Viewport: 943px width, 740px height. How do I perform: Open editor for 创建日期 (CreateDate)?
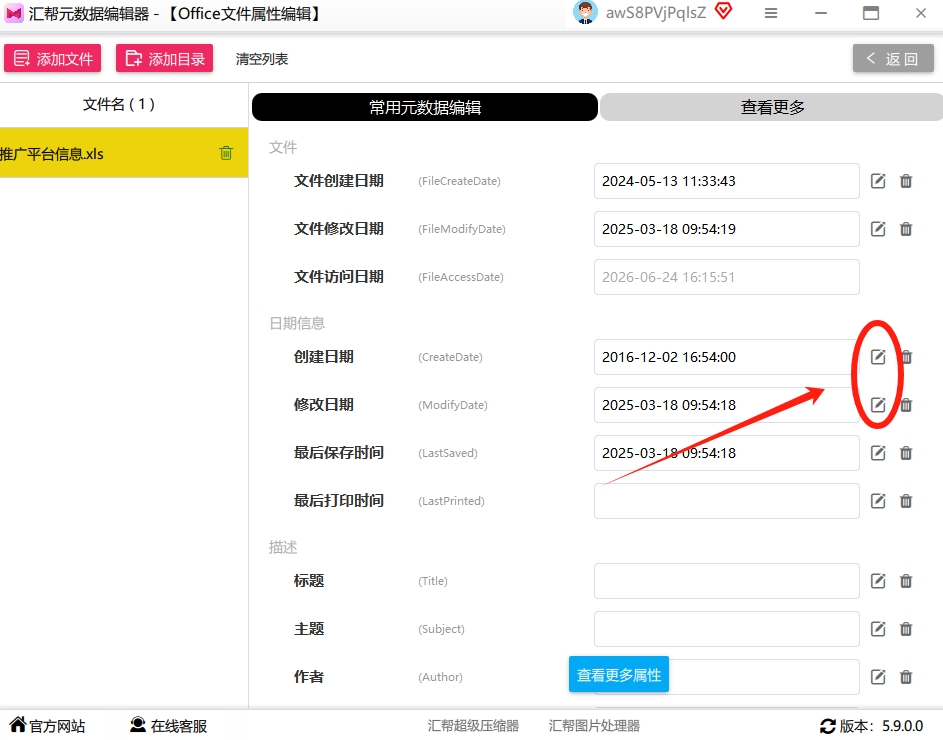pos(878,357)
